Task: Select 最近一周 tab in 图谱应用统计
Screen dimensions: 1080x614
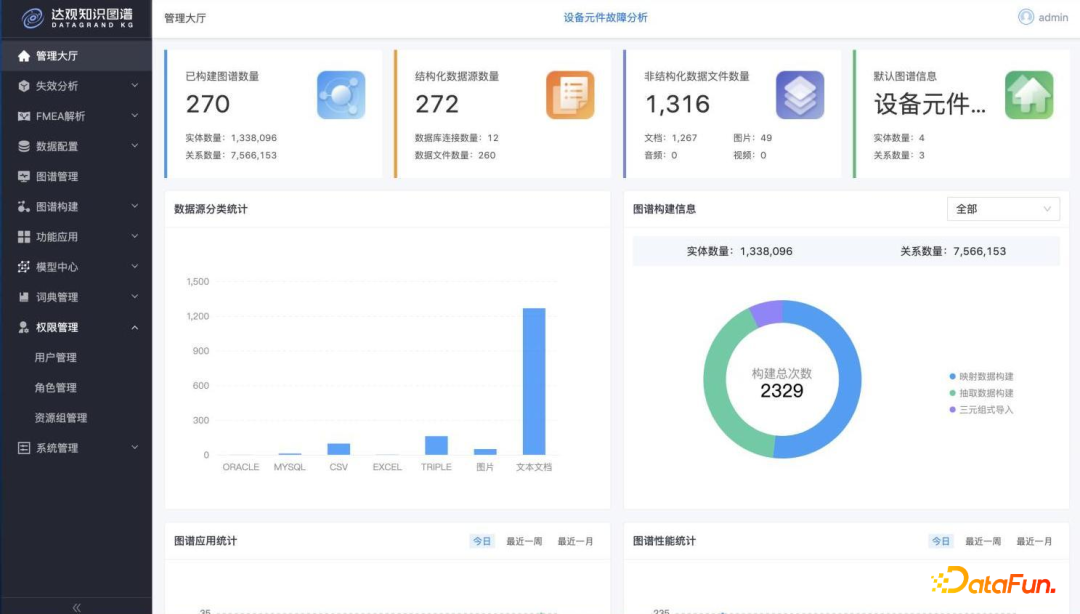Action: tap(524, 541)
